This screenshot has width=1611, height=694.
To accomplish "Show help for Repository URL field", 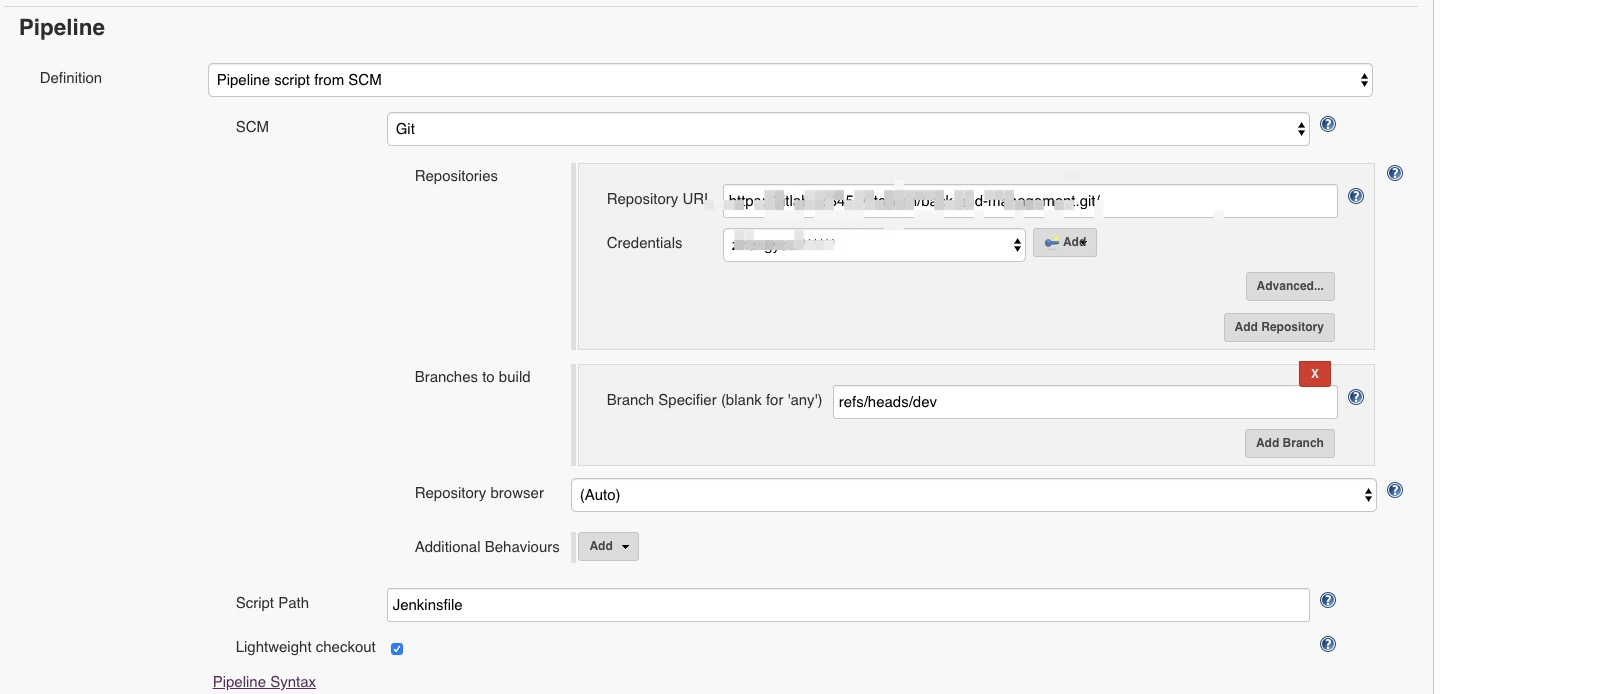I will coord(1356,197).
